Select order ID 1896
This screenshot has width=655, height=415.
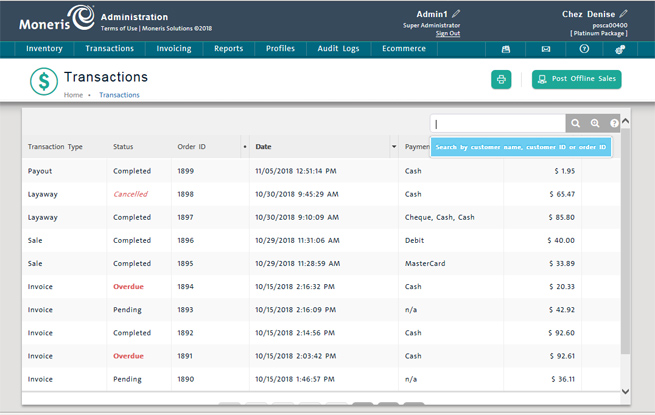point(185,240)
